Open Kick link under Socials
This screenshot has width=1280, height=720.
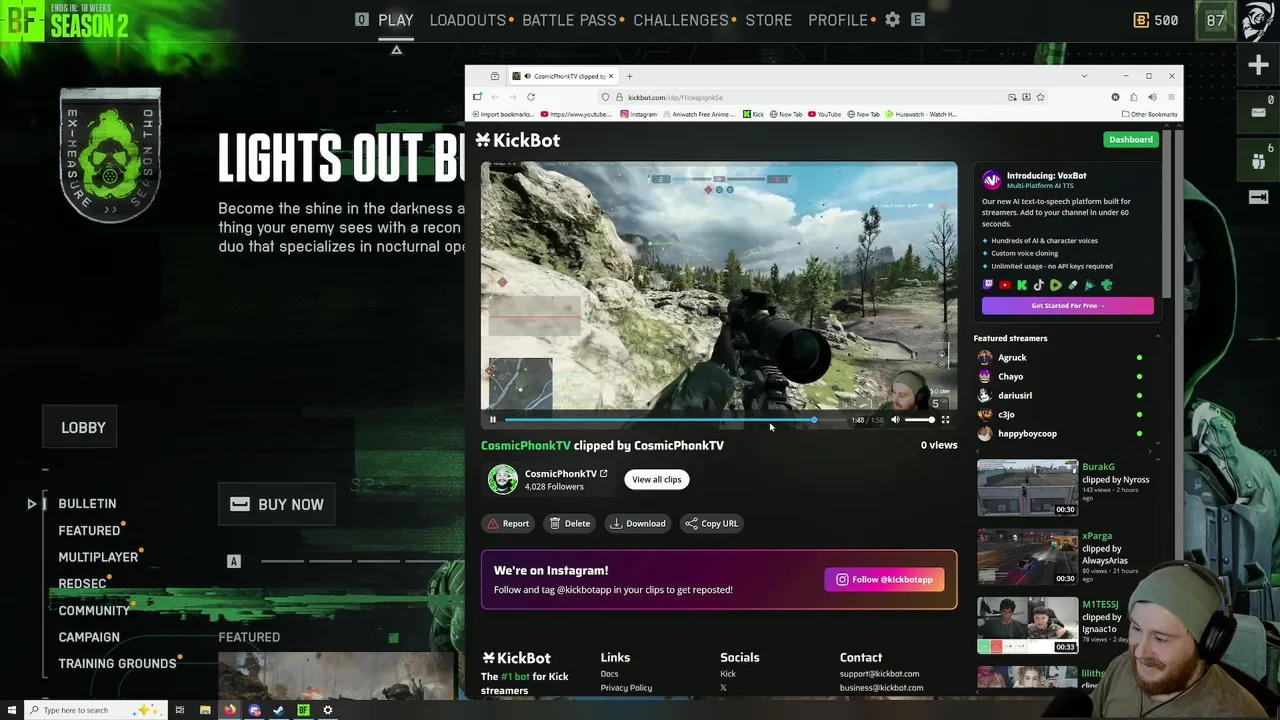(728, 674)
